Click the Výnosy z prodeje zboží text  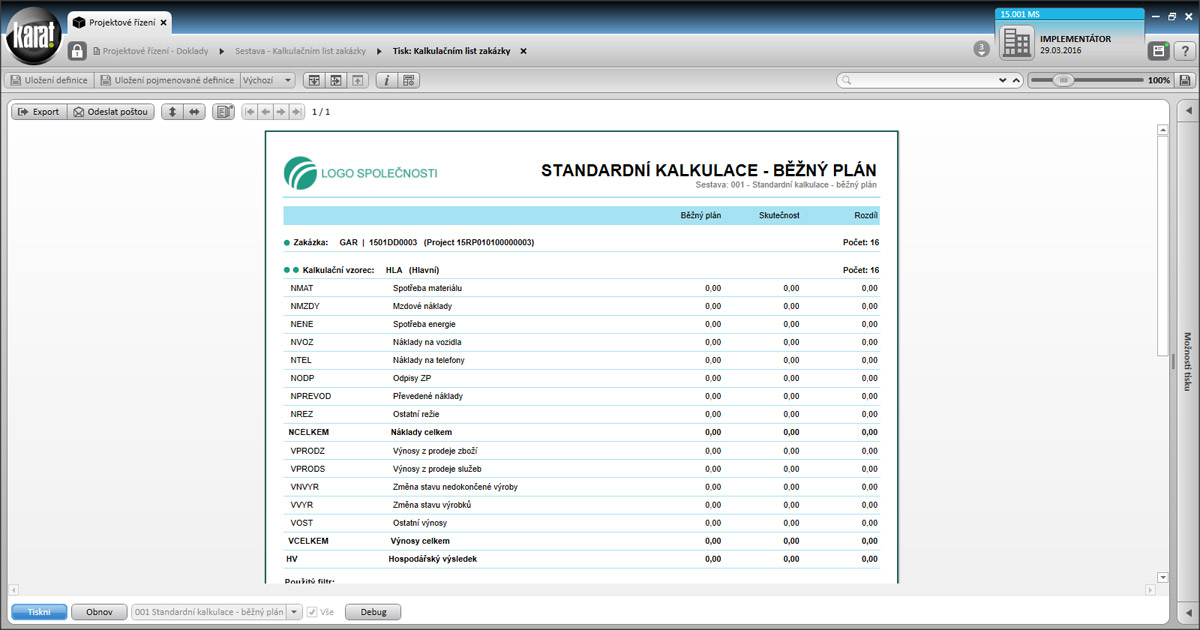click(436, 450)
